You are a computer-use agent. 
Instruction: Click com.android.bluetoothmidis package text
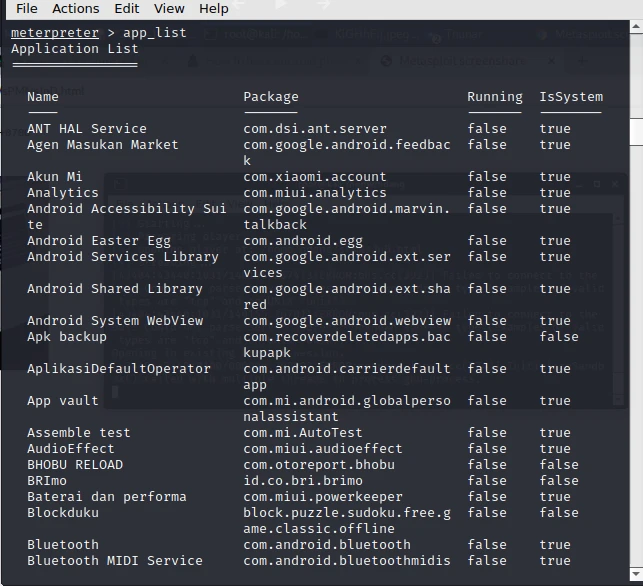[347, 561]
